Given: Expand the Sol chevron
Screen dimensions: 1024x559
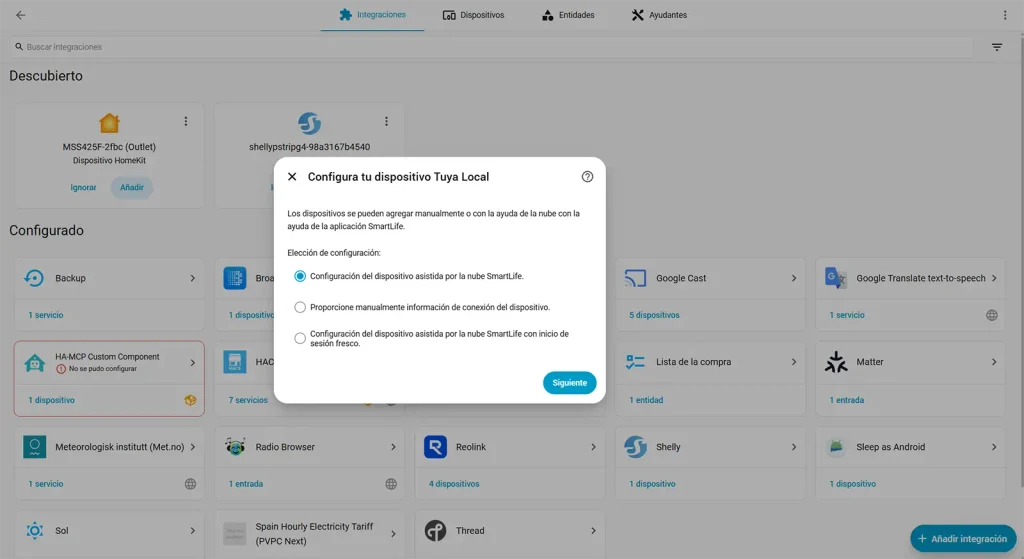Looking at the screenshot, I should (x=193, y=531).
